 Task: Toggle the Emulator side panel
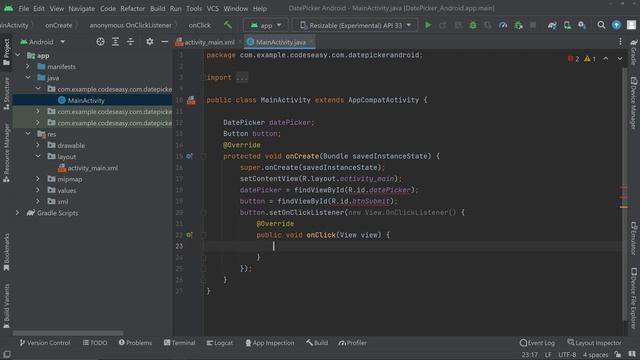(633, 238)
